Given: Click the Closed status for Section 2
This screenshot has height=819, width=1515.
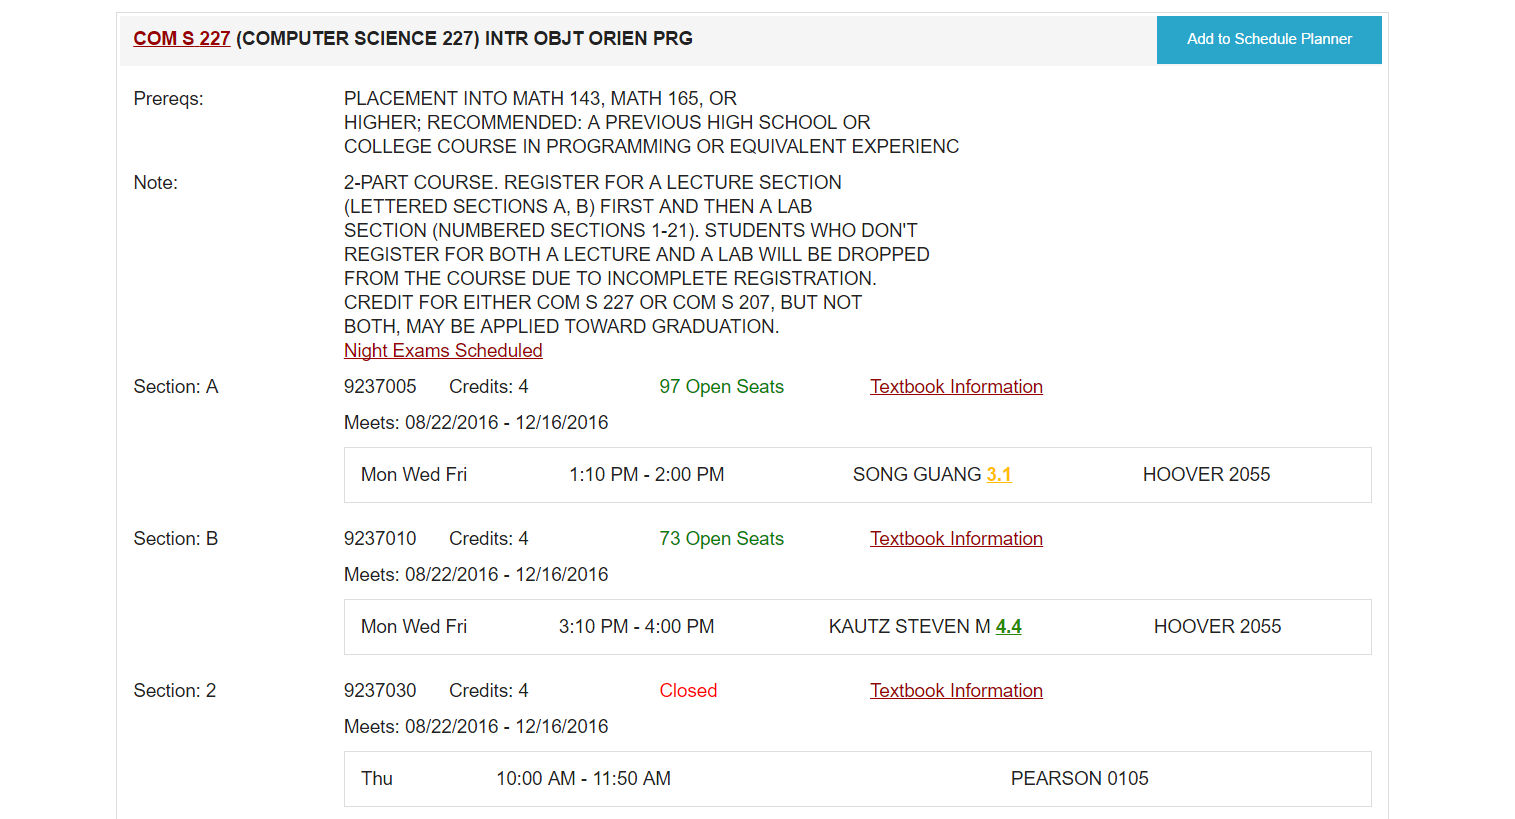Looking at the screenshot, I should pos(688,691).
